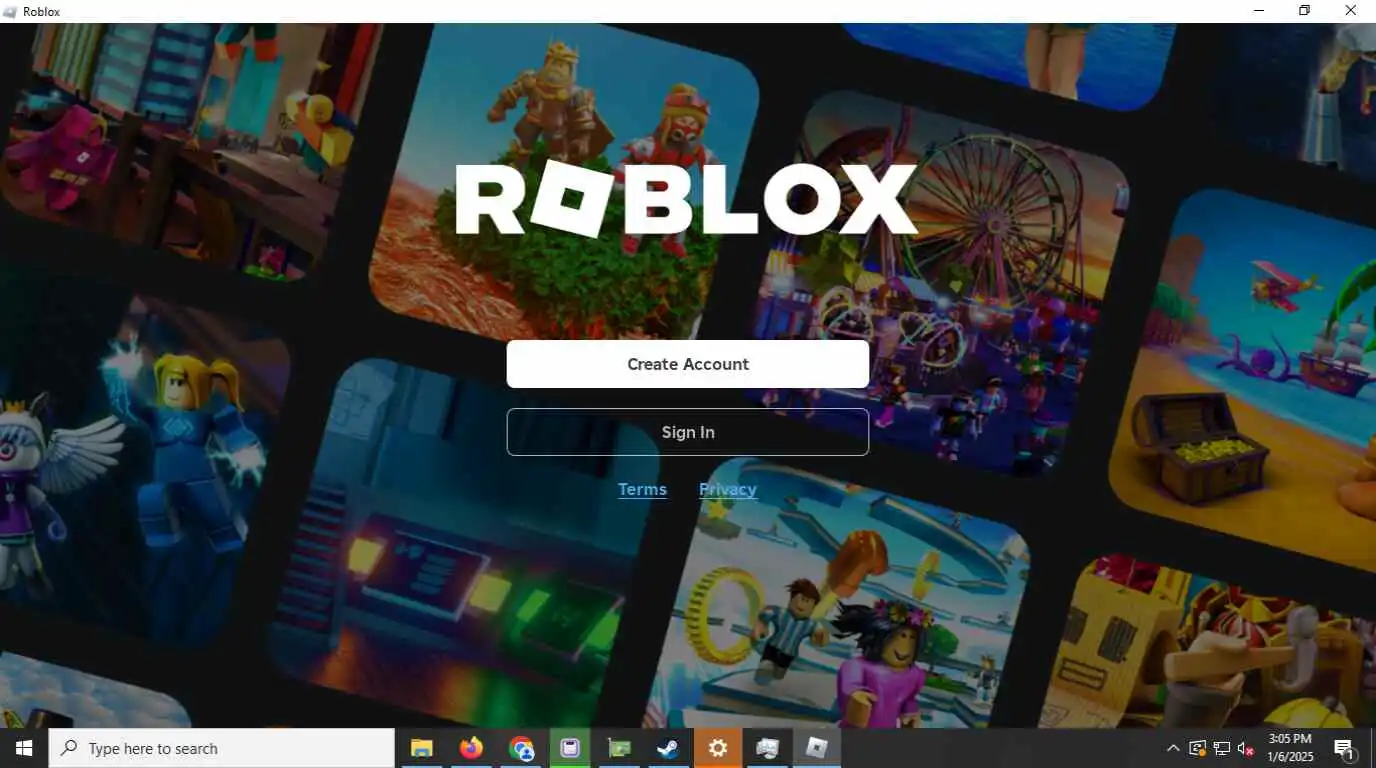Image resolution: width=1376 pixels, height=768 pixels.
Task: Open the orange gear app on taskbar
Action: click(718, 748)
